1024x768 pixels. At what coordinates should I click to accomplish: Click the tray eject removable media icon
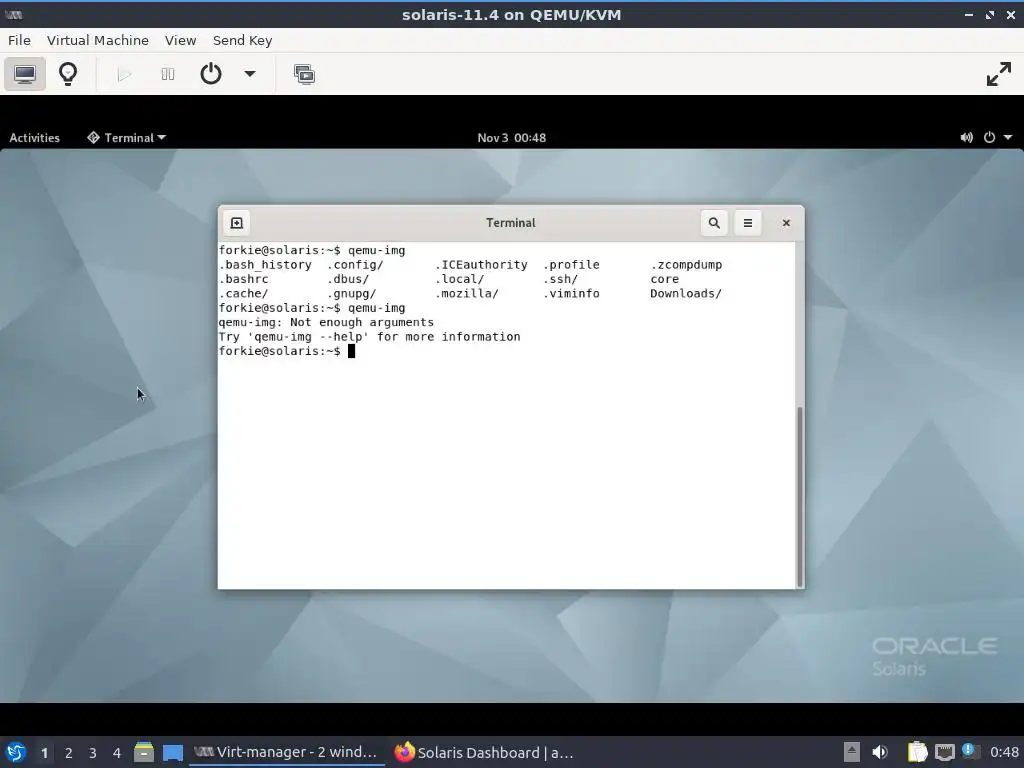(x=852, y=752)
